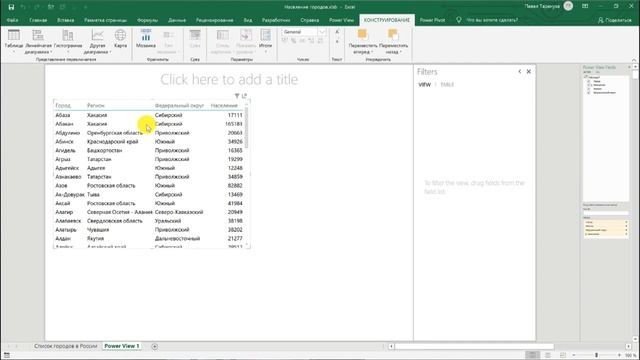Switch to Page Break preview in the status bar

click(x=562, y=355)
